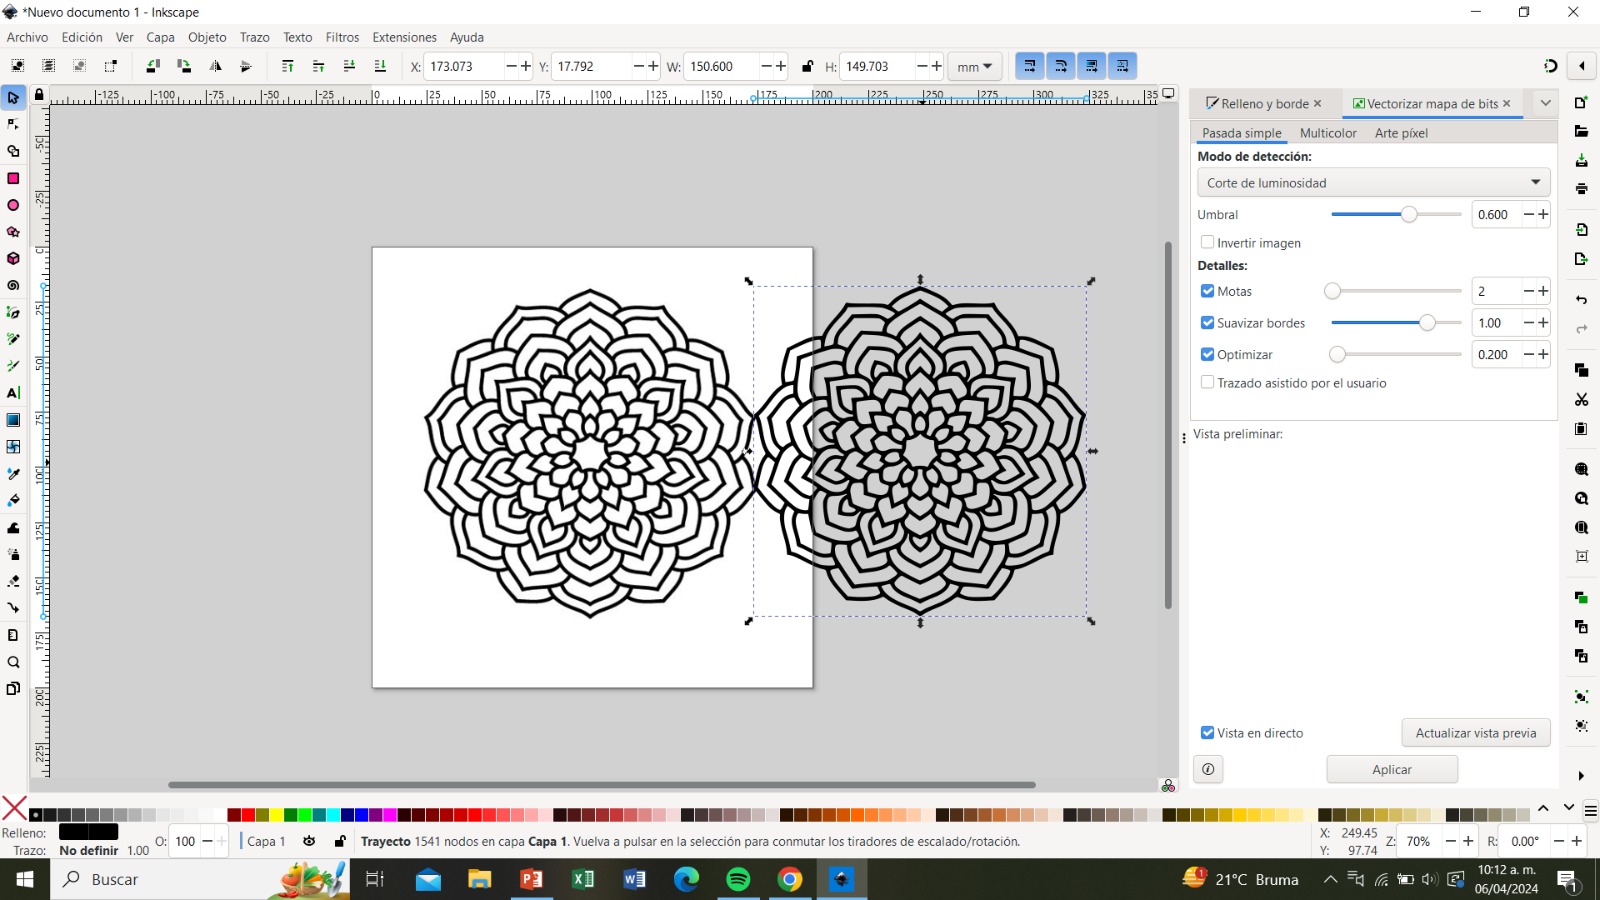The width and height of the screenshot is (1600, 900).
Task: Open the color palette options menu
Action: (x=1590, y=810)
